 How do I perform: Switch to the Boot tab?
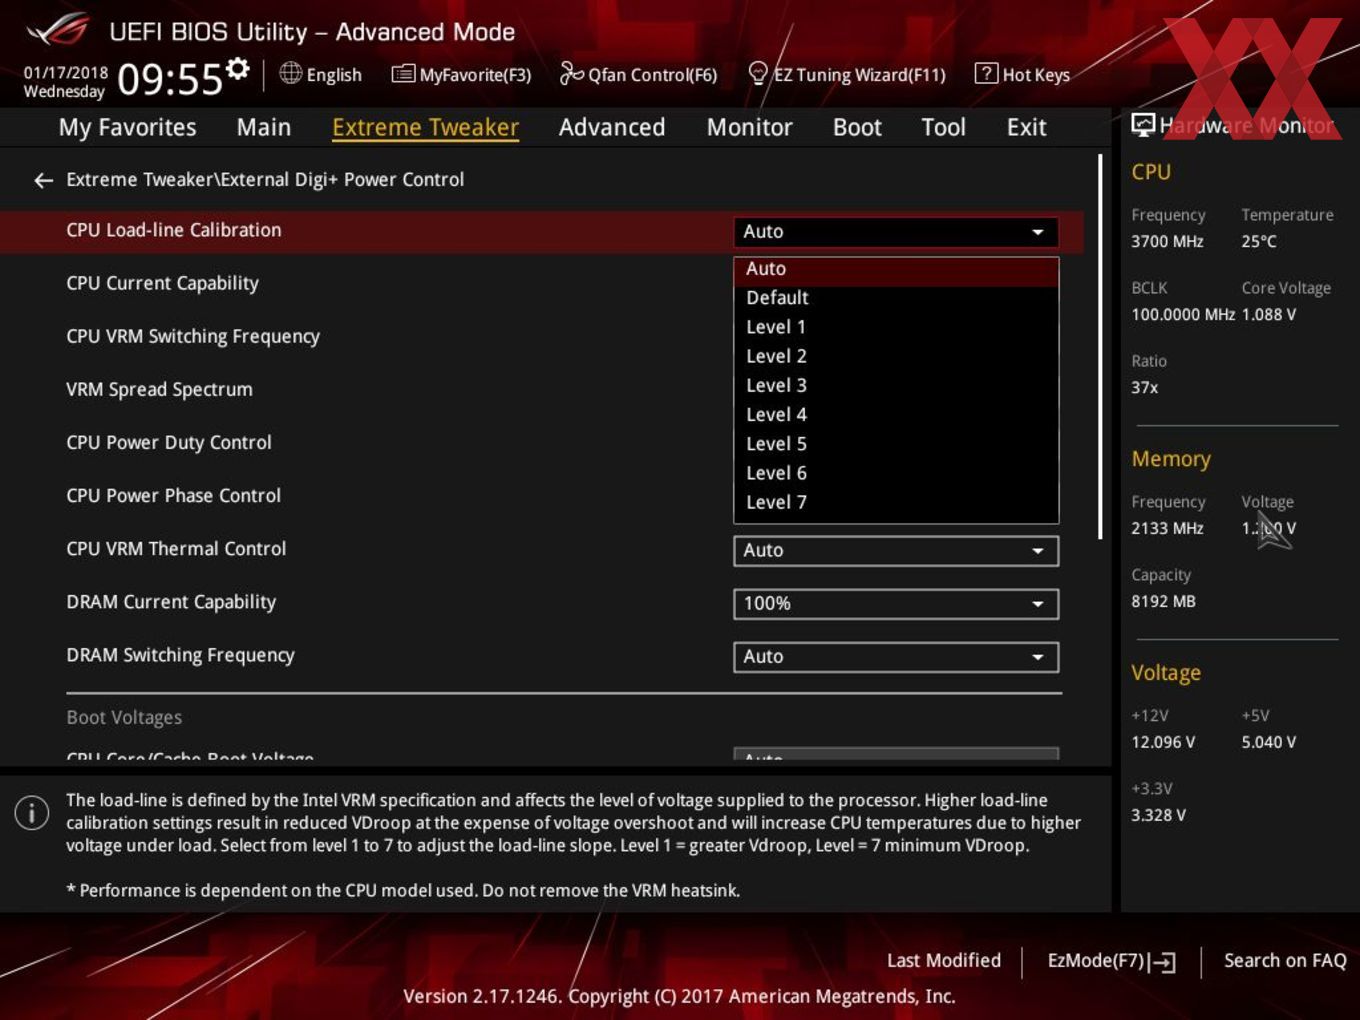pyautogui.click(x=857, y=127)
